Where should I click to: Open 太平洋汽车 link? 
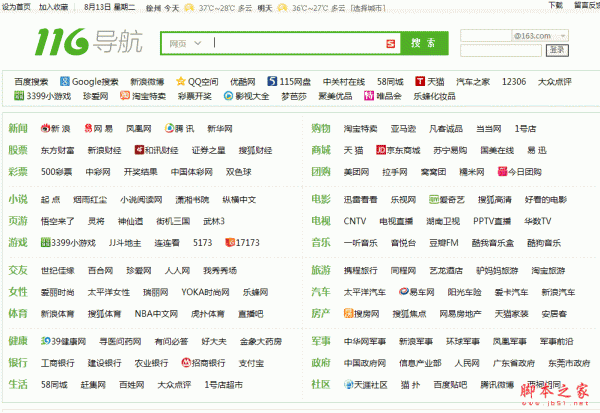365,292
